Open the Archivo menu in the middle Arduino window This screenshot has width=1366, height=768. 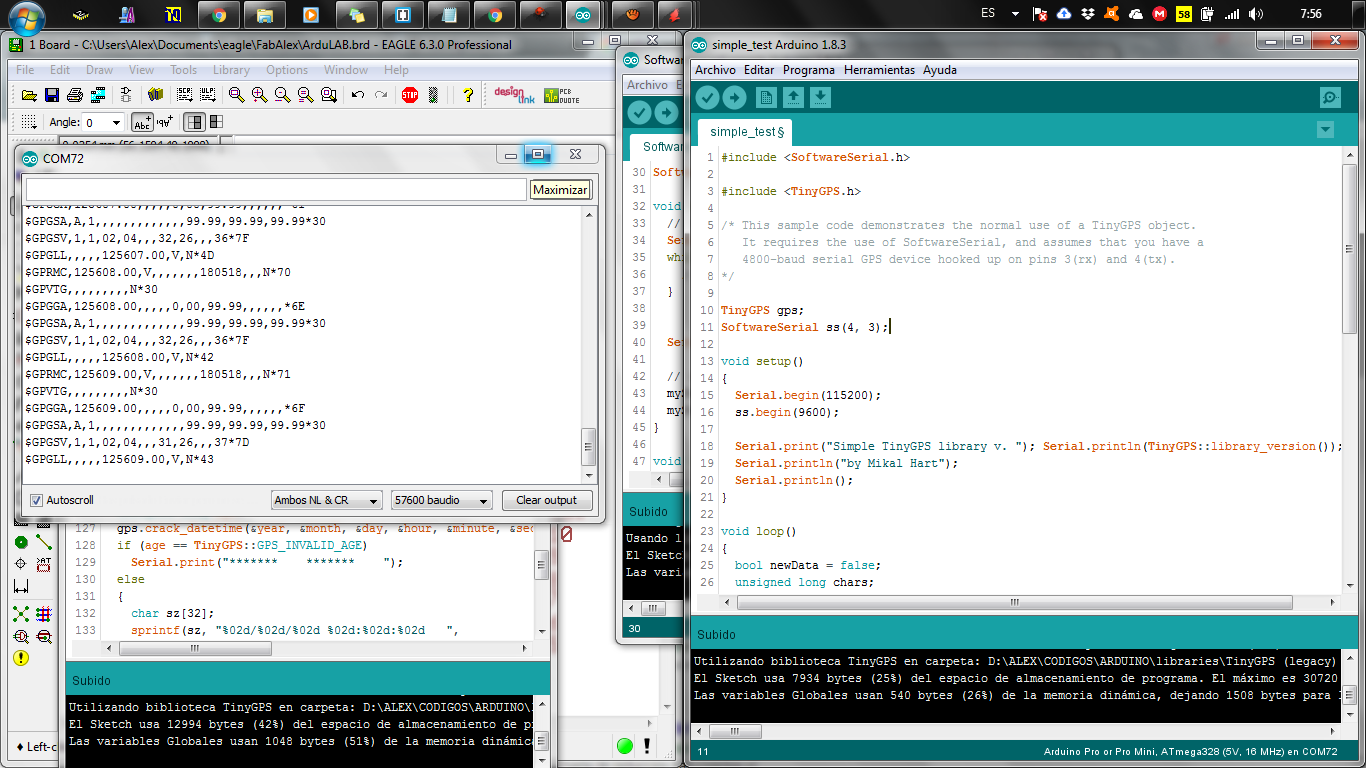[x=647, y=85]
